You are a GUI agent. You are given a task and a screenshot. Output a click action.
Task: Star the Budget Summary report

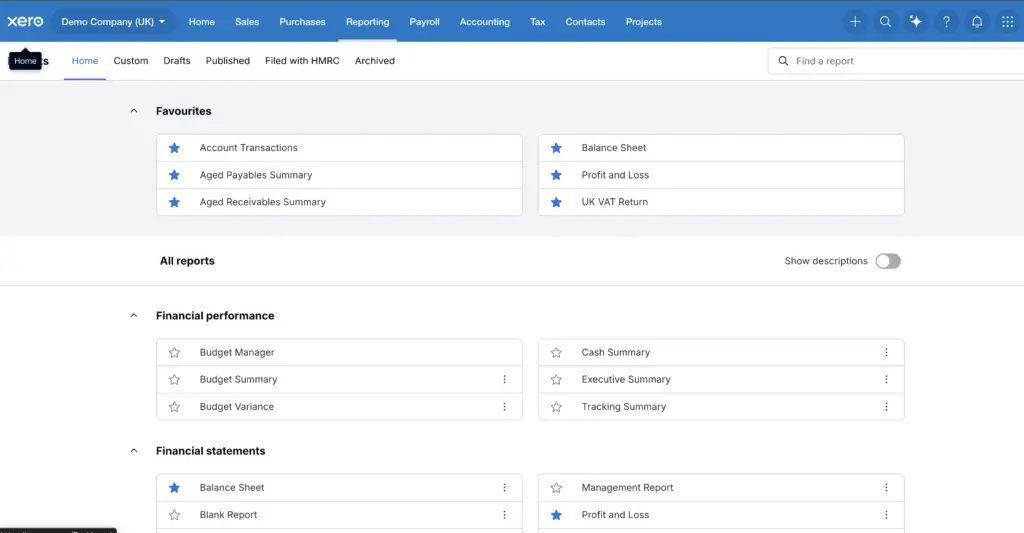(174, 379)
